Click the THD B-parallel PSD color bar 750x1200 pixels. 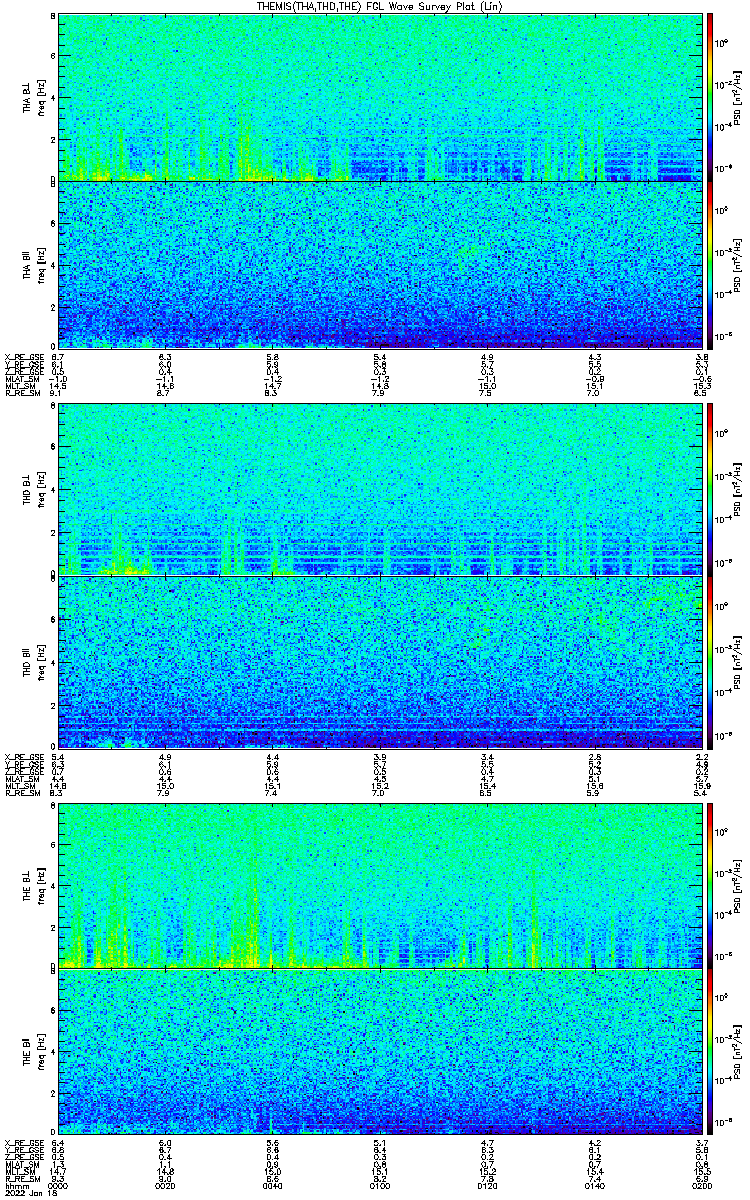(710, 661)
